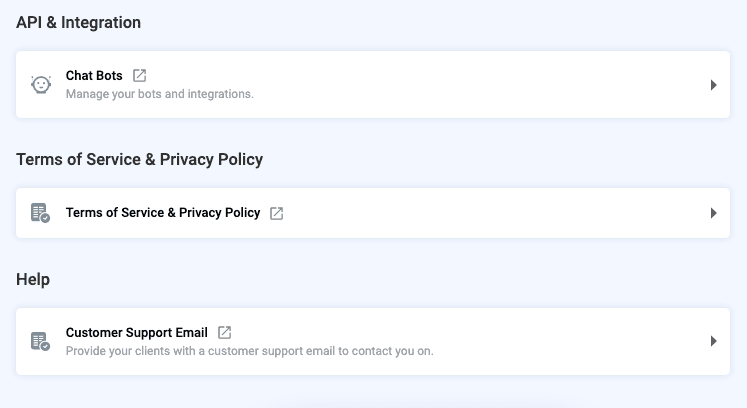
Task: Expand the Customer Support Email row arrow
Action: 714,341
